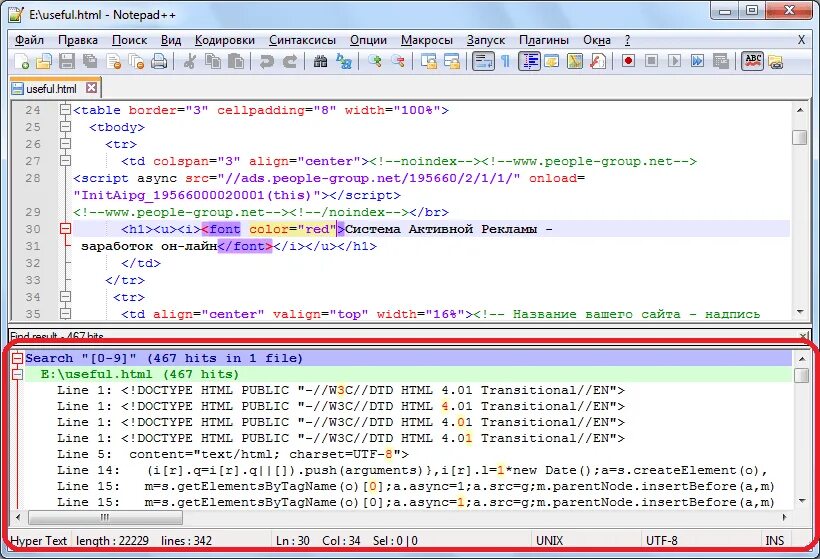Redo the edit via the toolbar arrow

point(290,62)
